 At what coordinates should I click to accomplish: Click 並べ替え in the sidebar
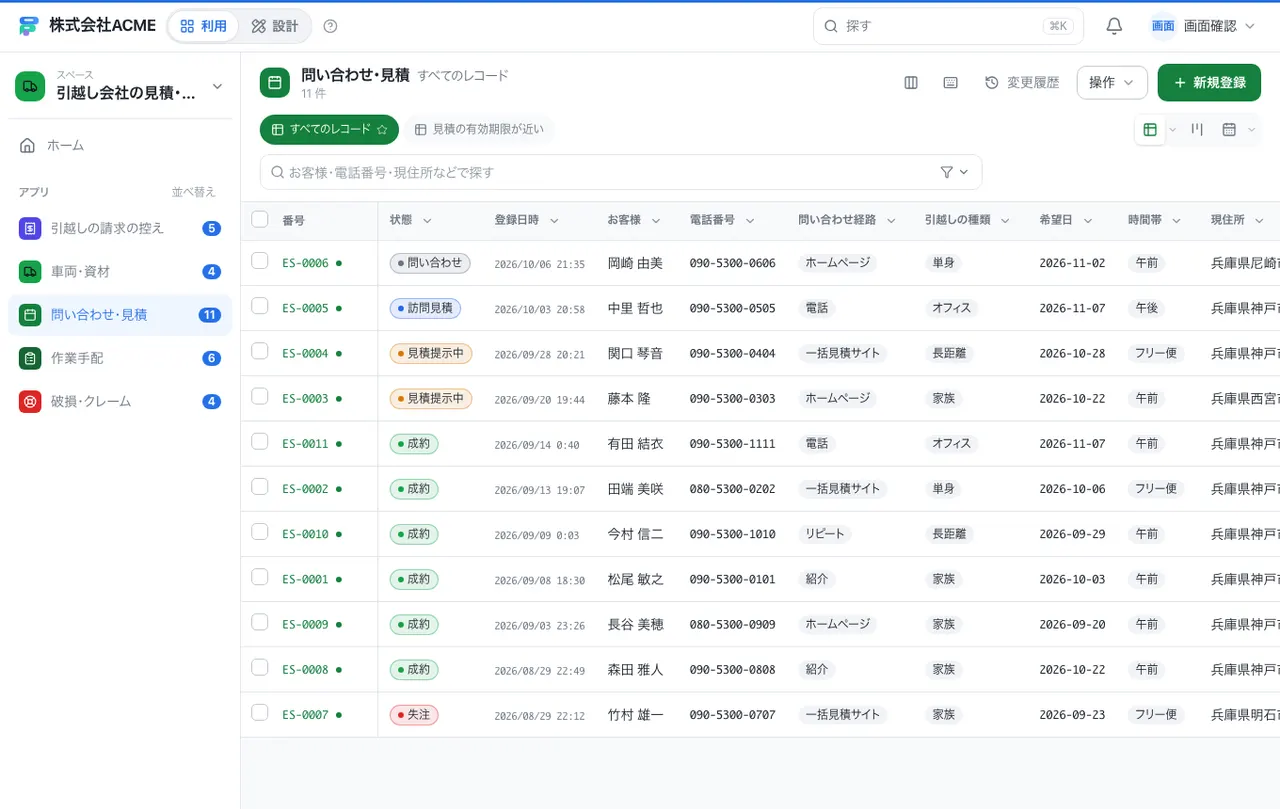(193, 192)
